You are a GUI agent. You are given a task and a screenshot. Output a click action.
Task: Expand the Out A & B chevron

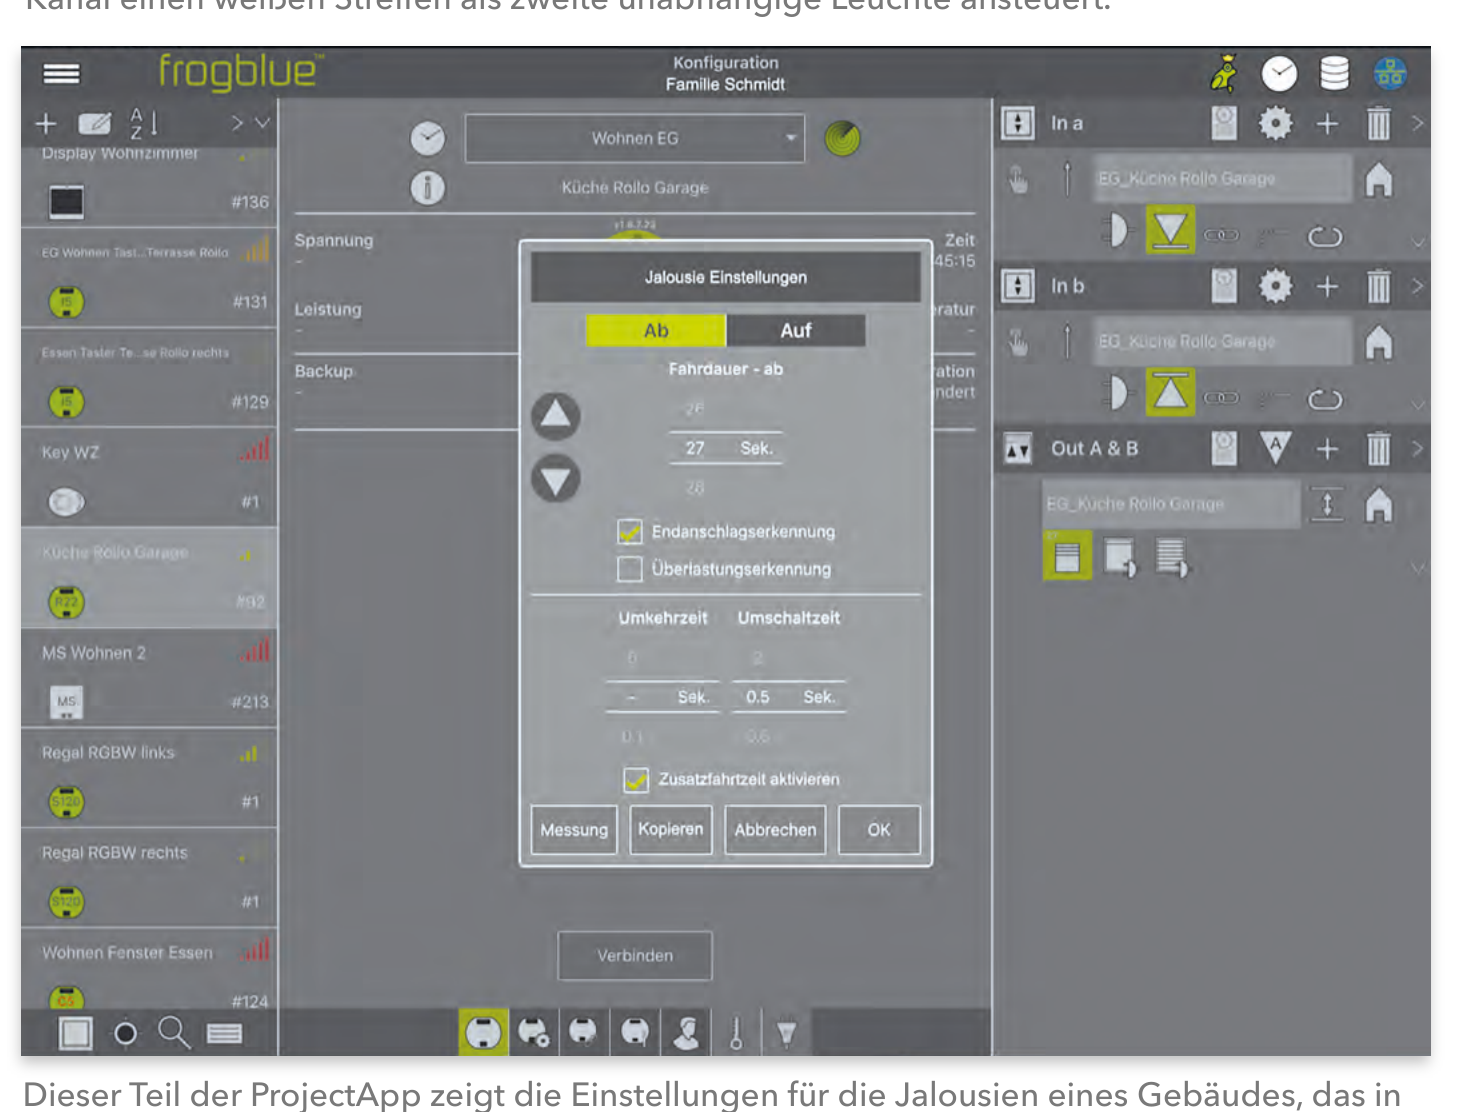[x=1417, y=449]
